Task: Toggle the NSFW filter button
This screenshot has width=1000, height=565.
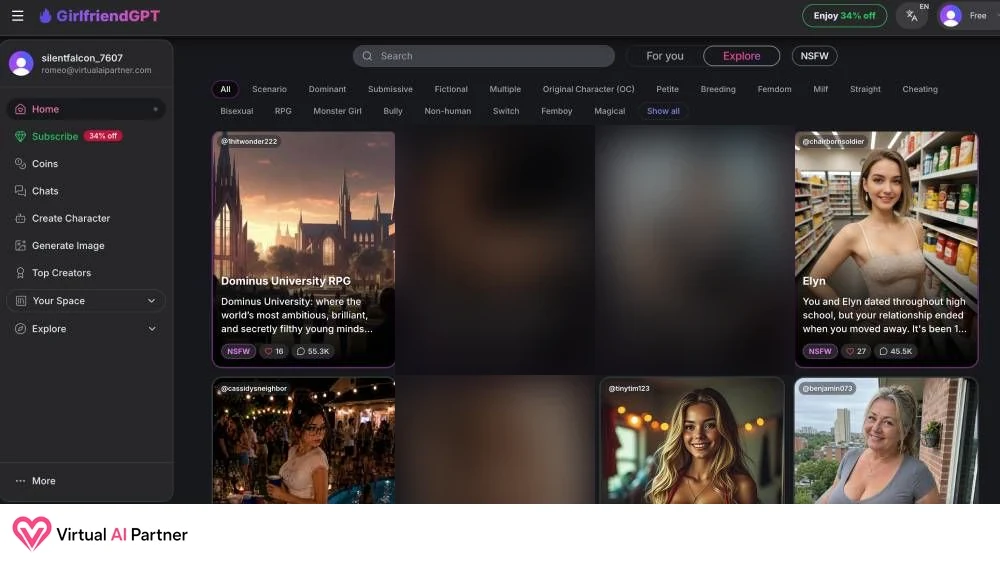Action: [x=814, y=56]
